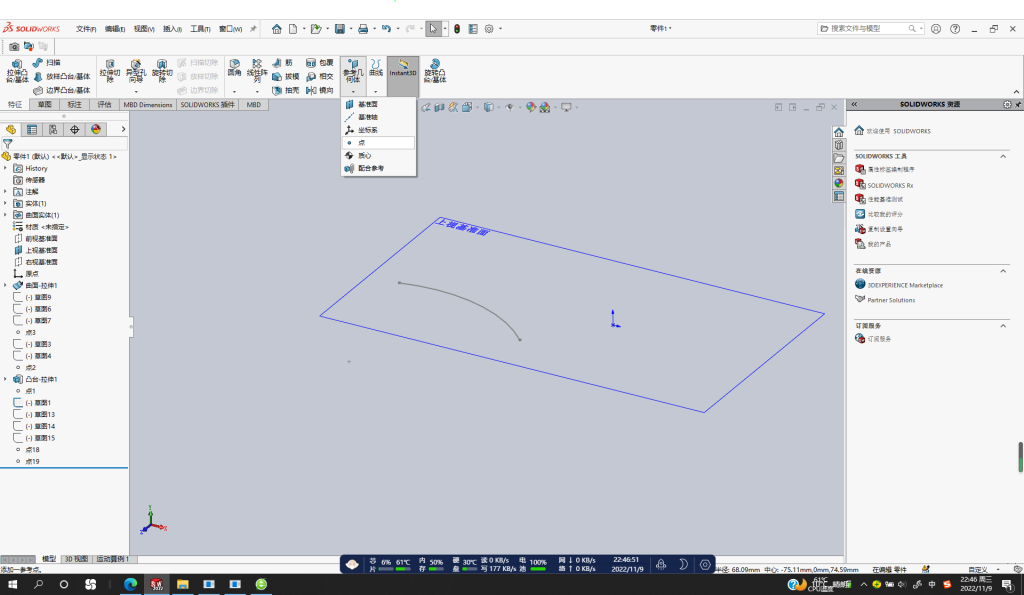Image resolution: width=1024 pixels, height=595 pixels.
Task: Open the 曲线 curves dropdown arrow
Action: click(x=376, y=91)
